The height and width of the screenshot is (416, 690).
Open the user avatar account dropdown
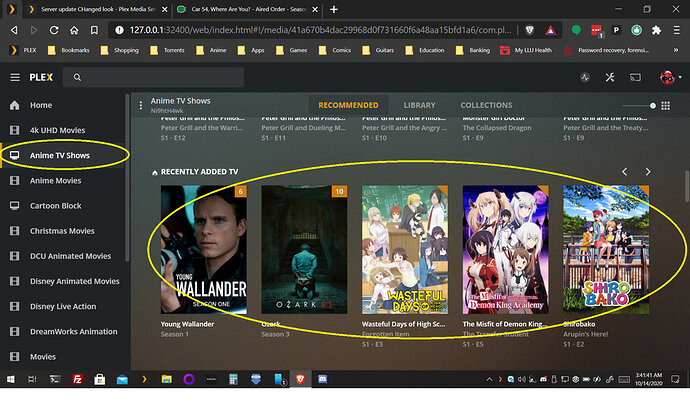click(x=670, y=77)
